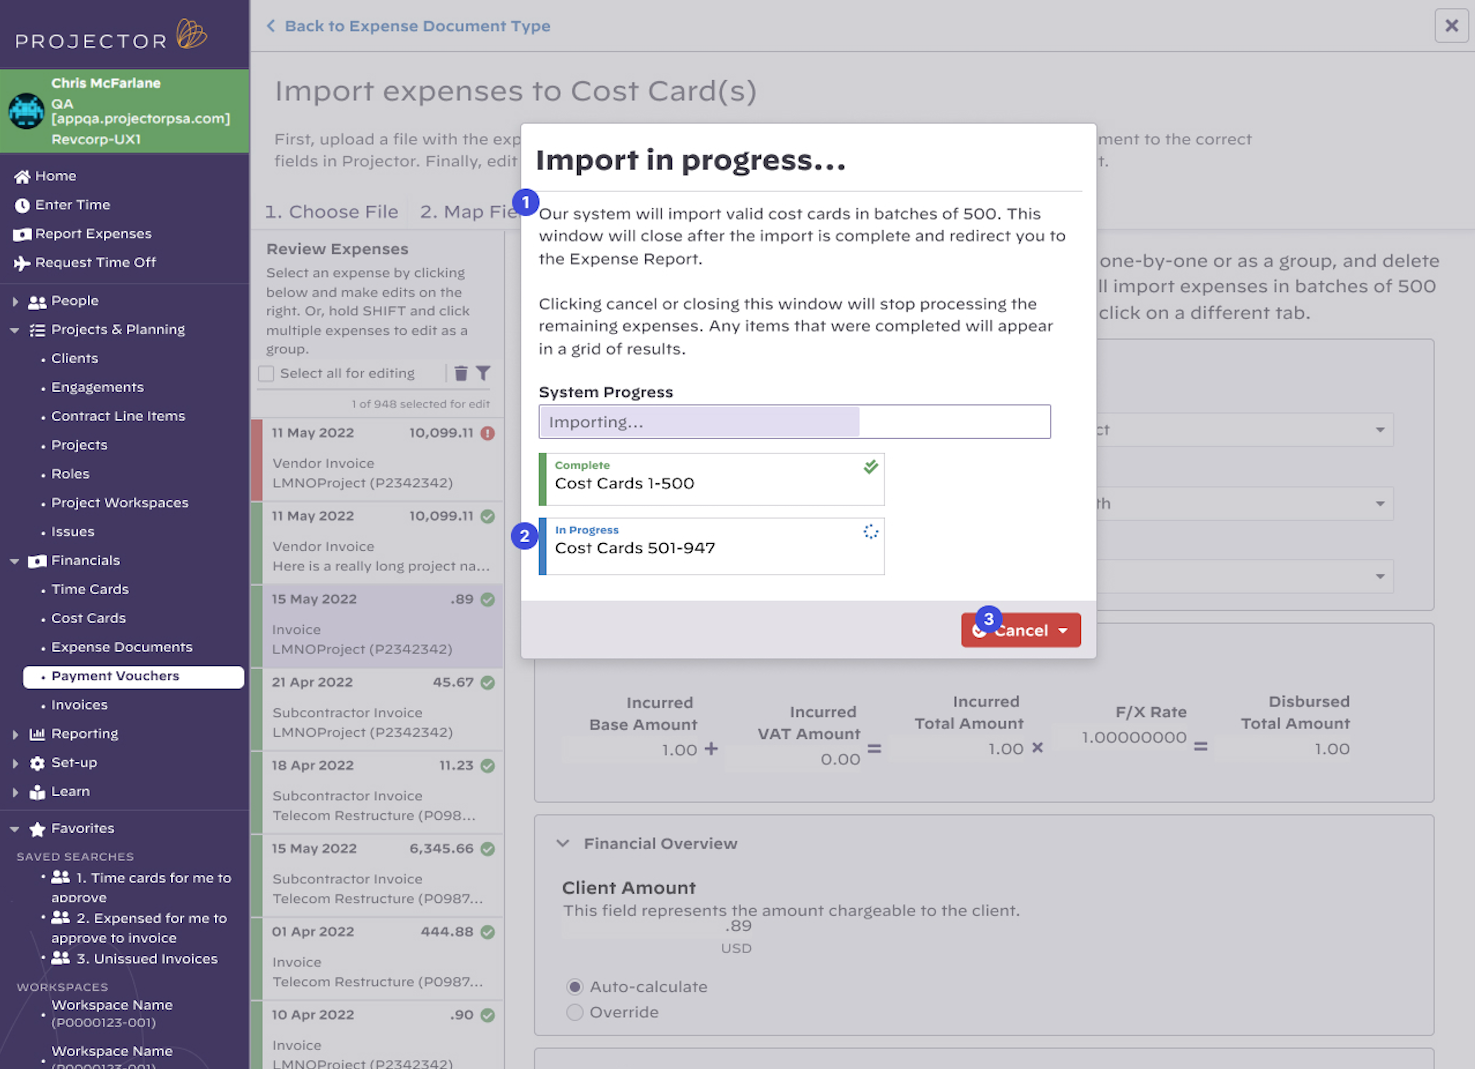1475x1069 pixels.
Task: Click the Importing progress bar
Action: [x=795, y=422]
